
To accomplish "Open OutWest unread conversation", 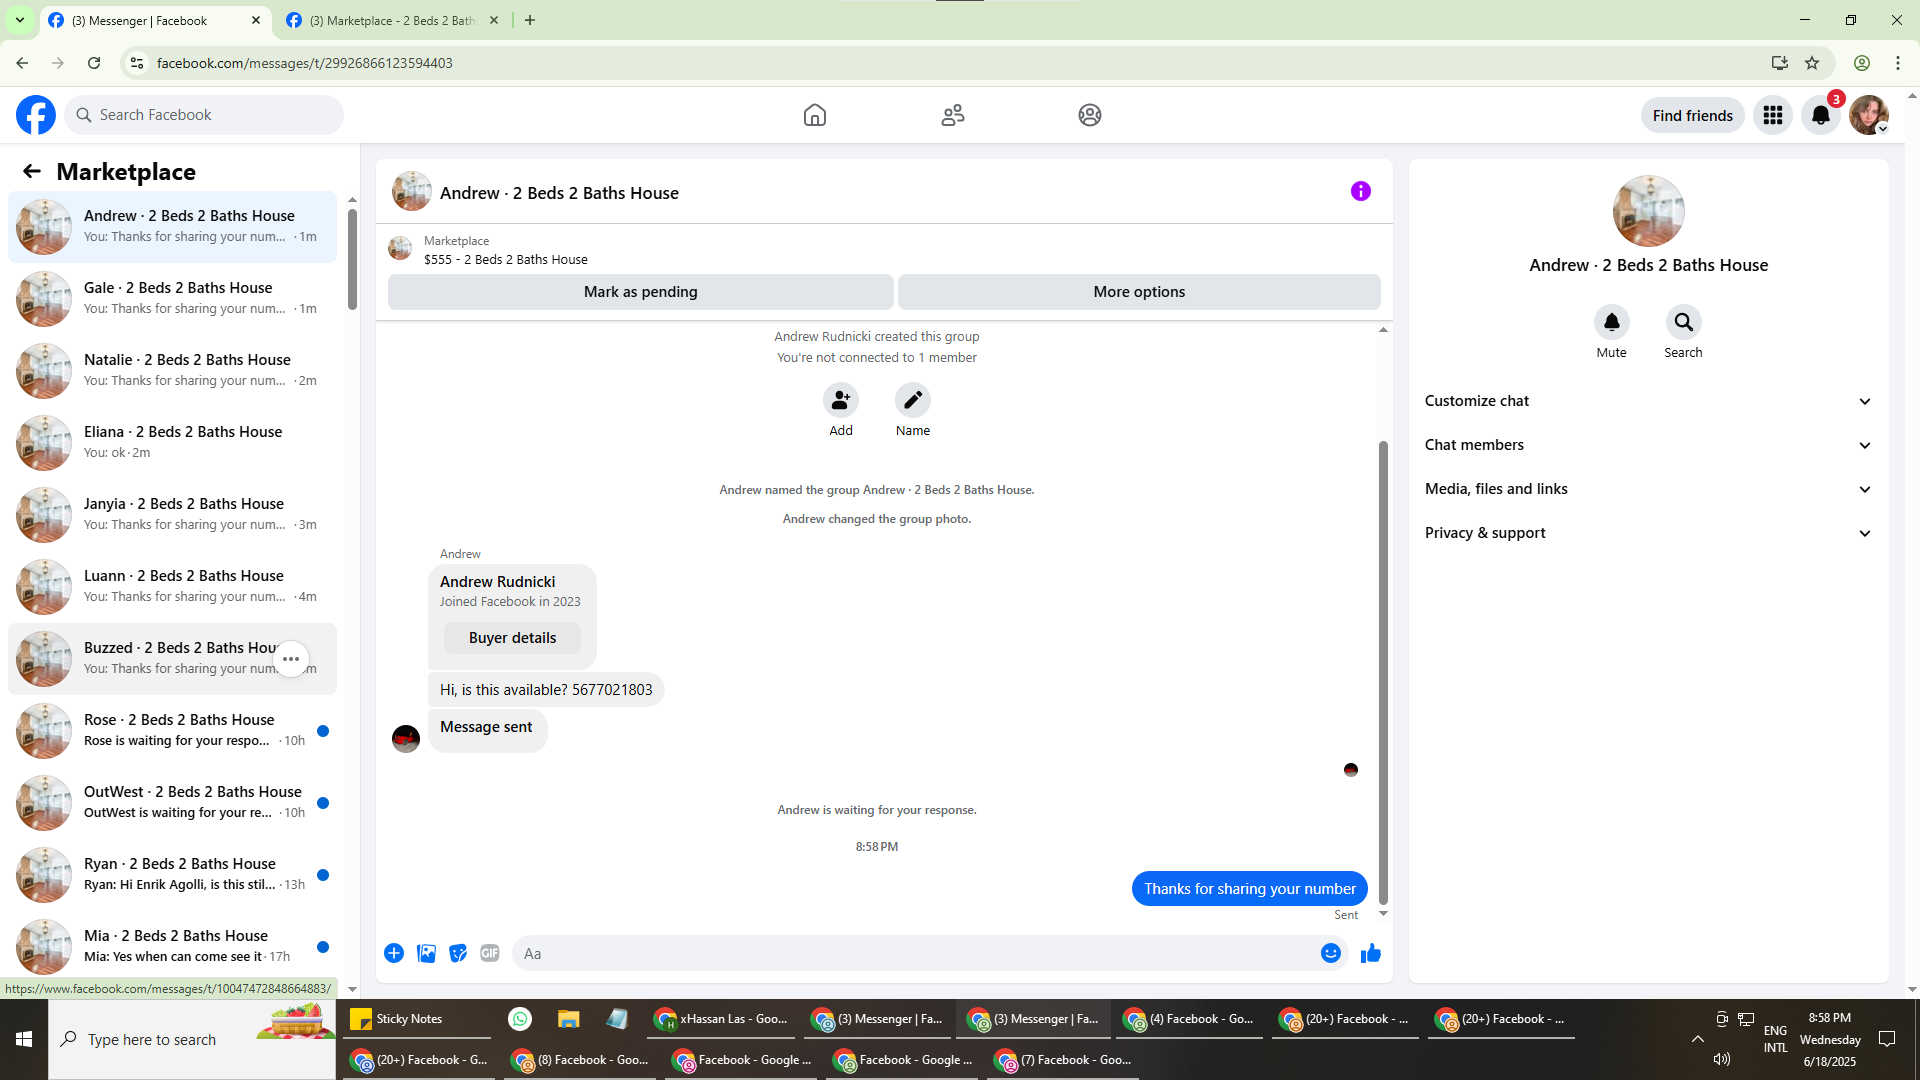I will [x=172, y=803].
